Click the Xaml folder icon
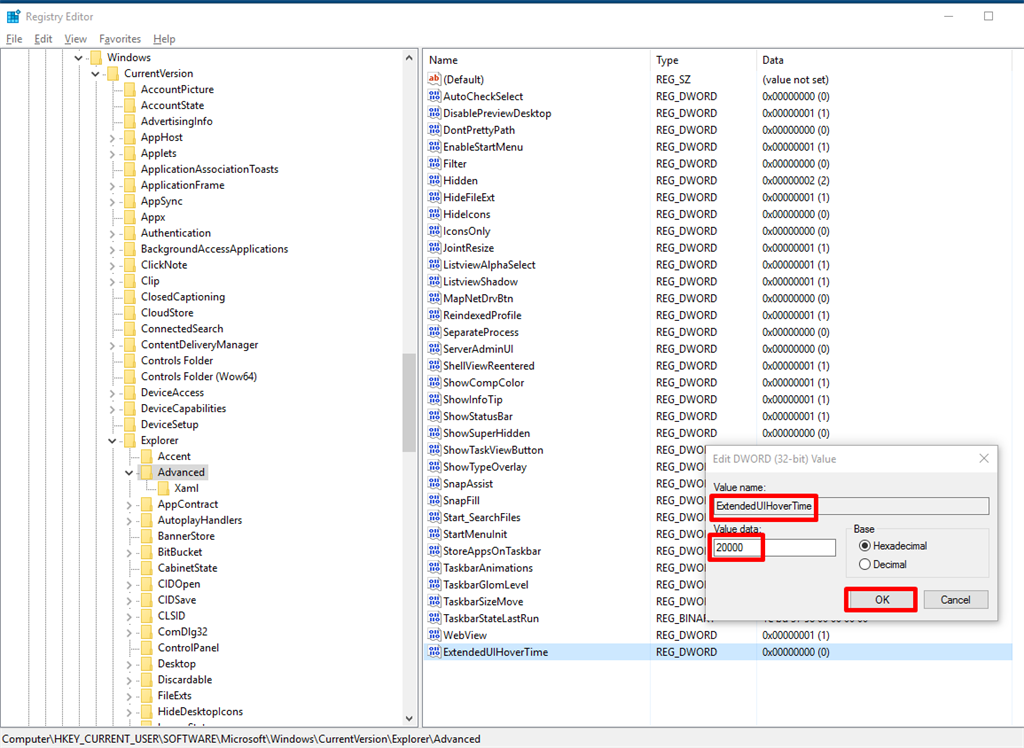 click(x=163, y=488)
